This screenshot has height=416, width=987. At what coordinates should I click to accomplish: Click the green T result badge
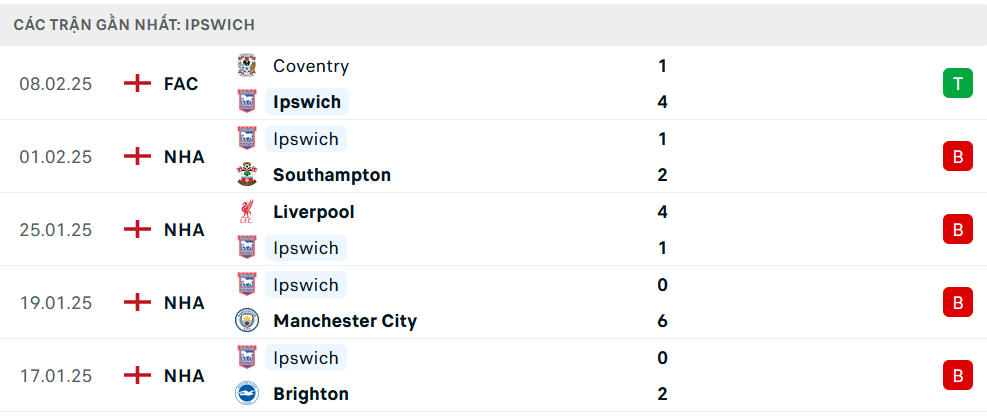[x=957, y=84]
